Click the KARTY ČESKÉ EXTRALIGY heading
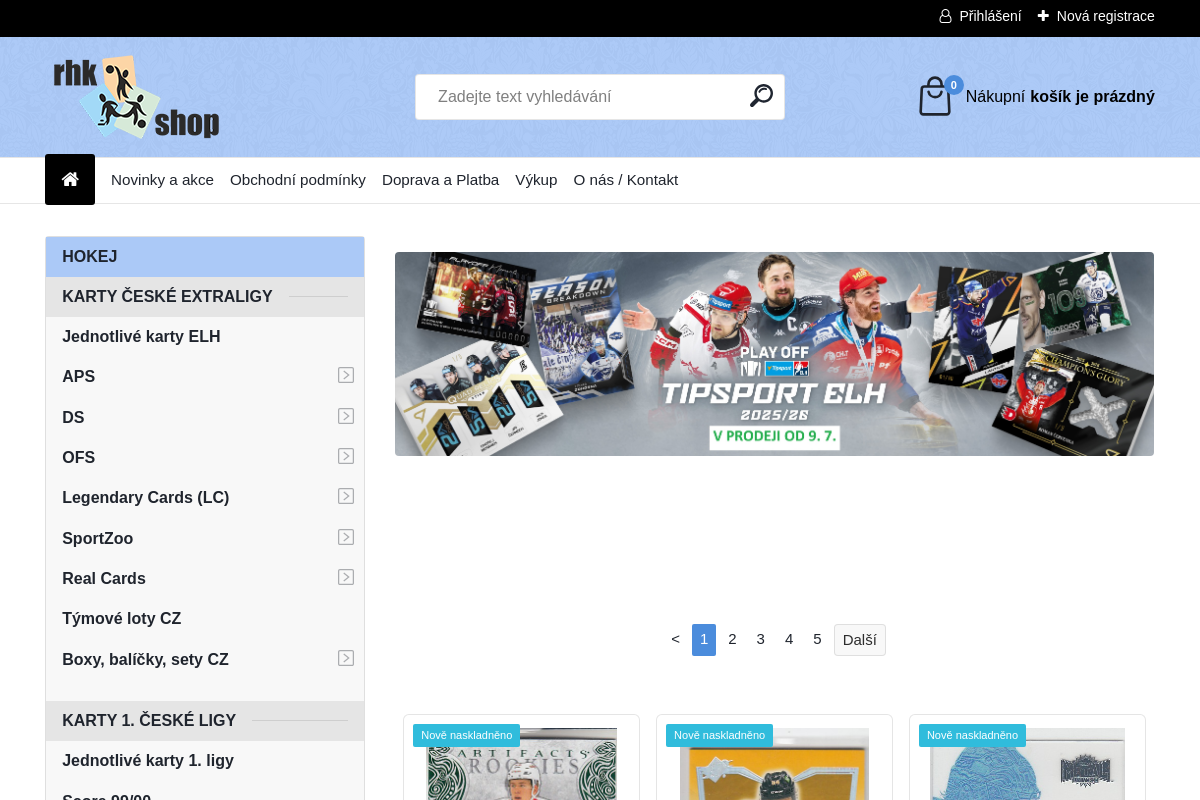 point(167,297)
